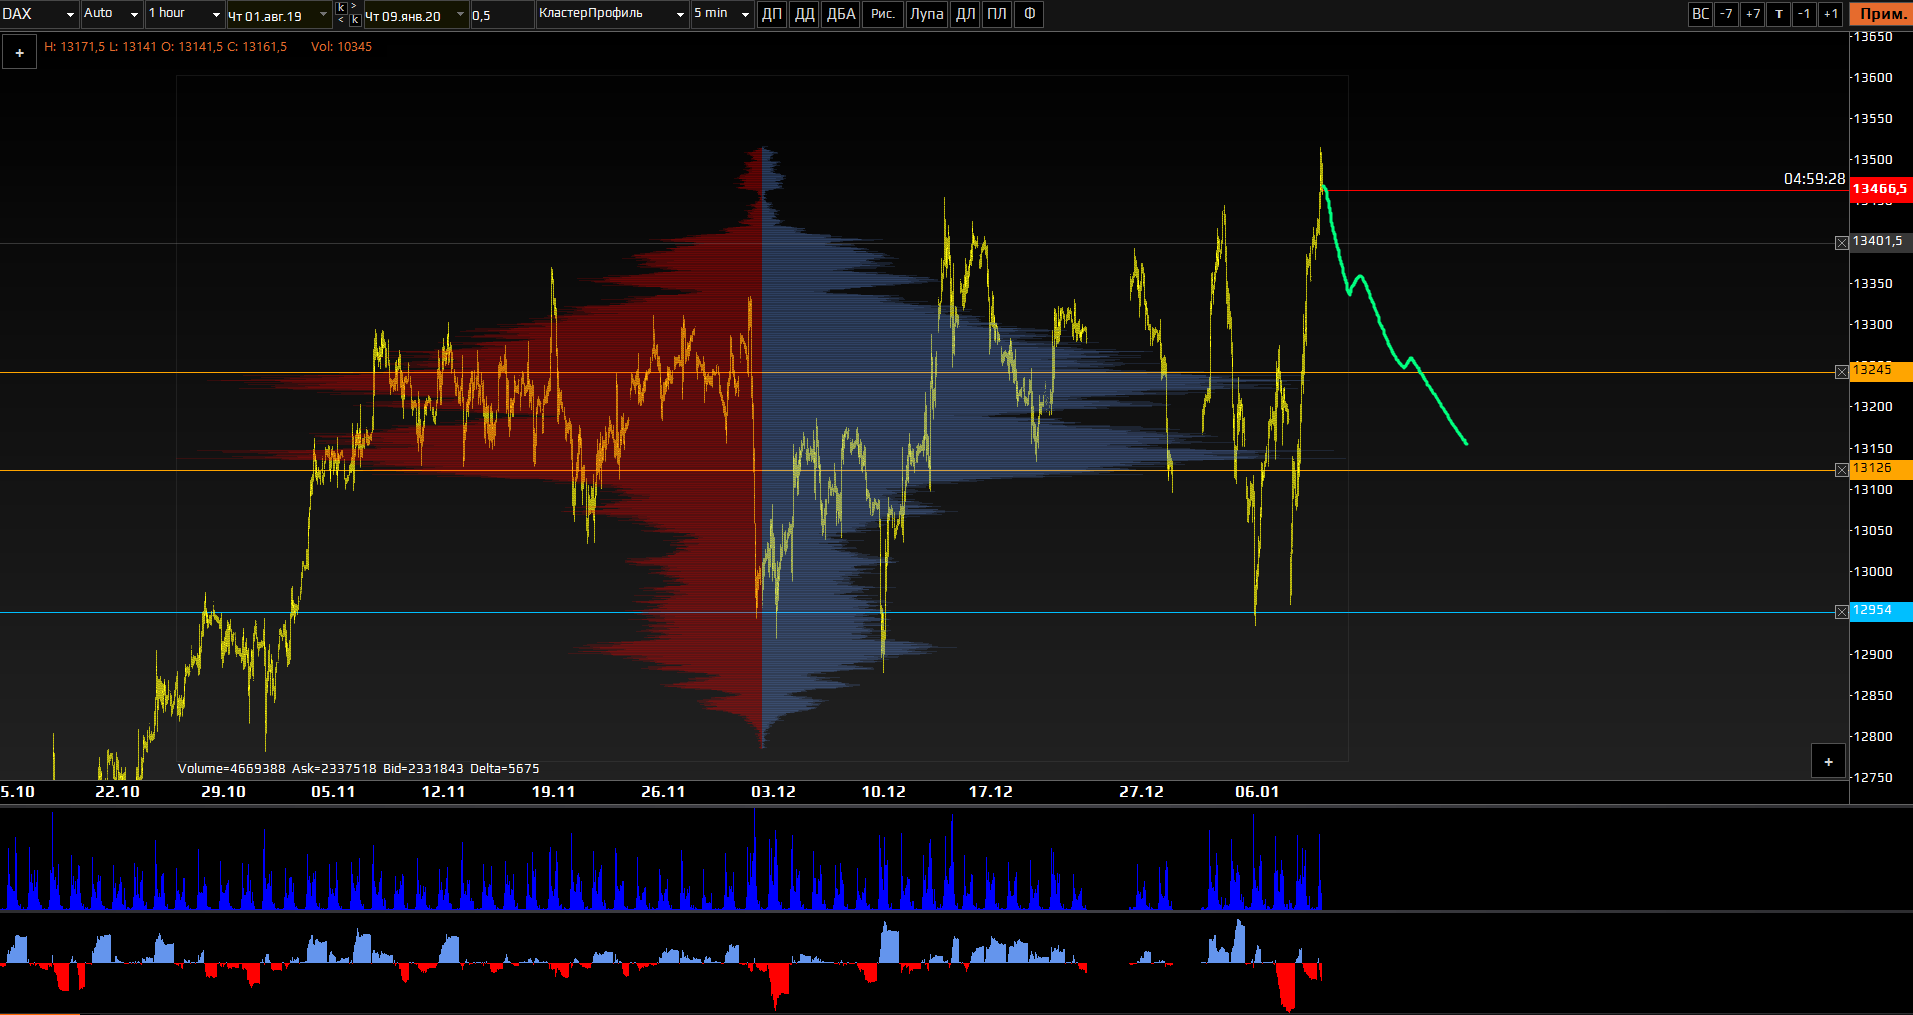Viewport: 1913px width, 1015px height.
Task: Click the step value field showing 0,5
Action: 500,15
